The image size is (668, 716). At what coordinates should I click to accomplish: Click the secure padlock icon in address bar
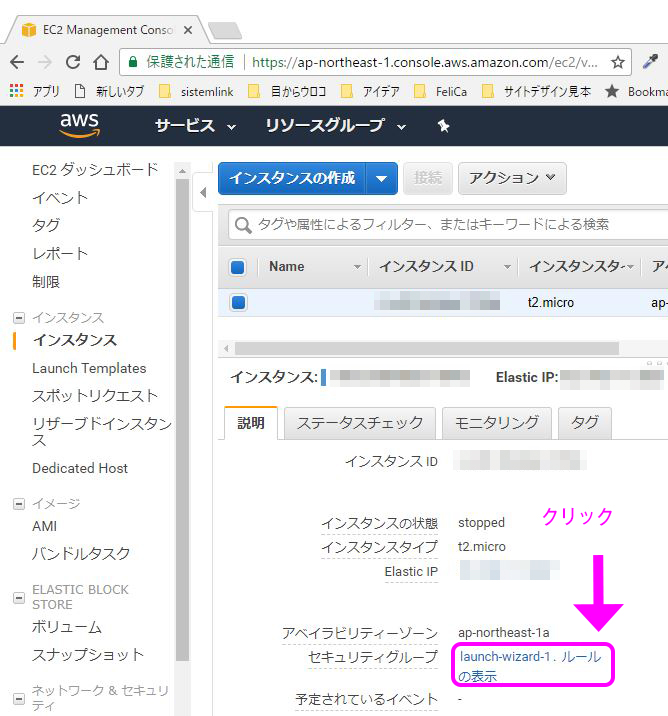133,62
